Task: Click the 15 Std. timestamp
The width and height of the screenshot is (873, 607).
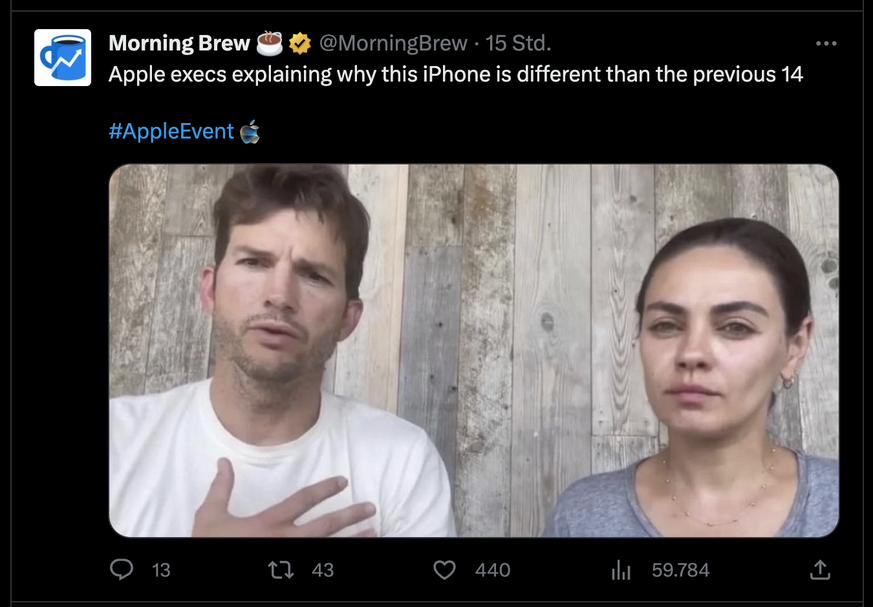Action: coord(518,43)
